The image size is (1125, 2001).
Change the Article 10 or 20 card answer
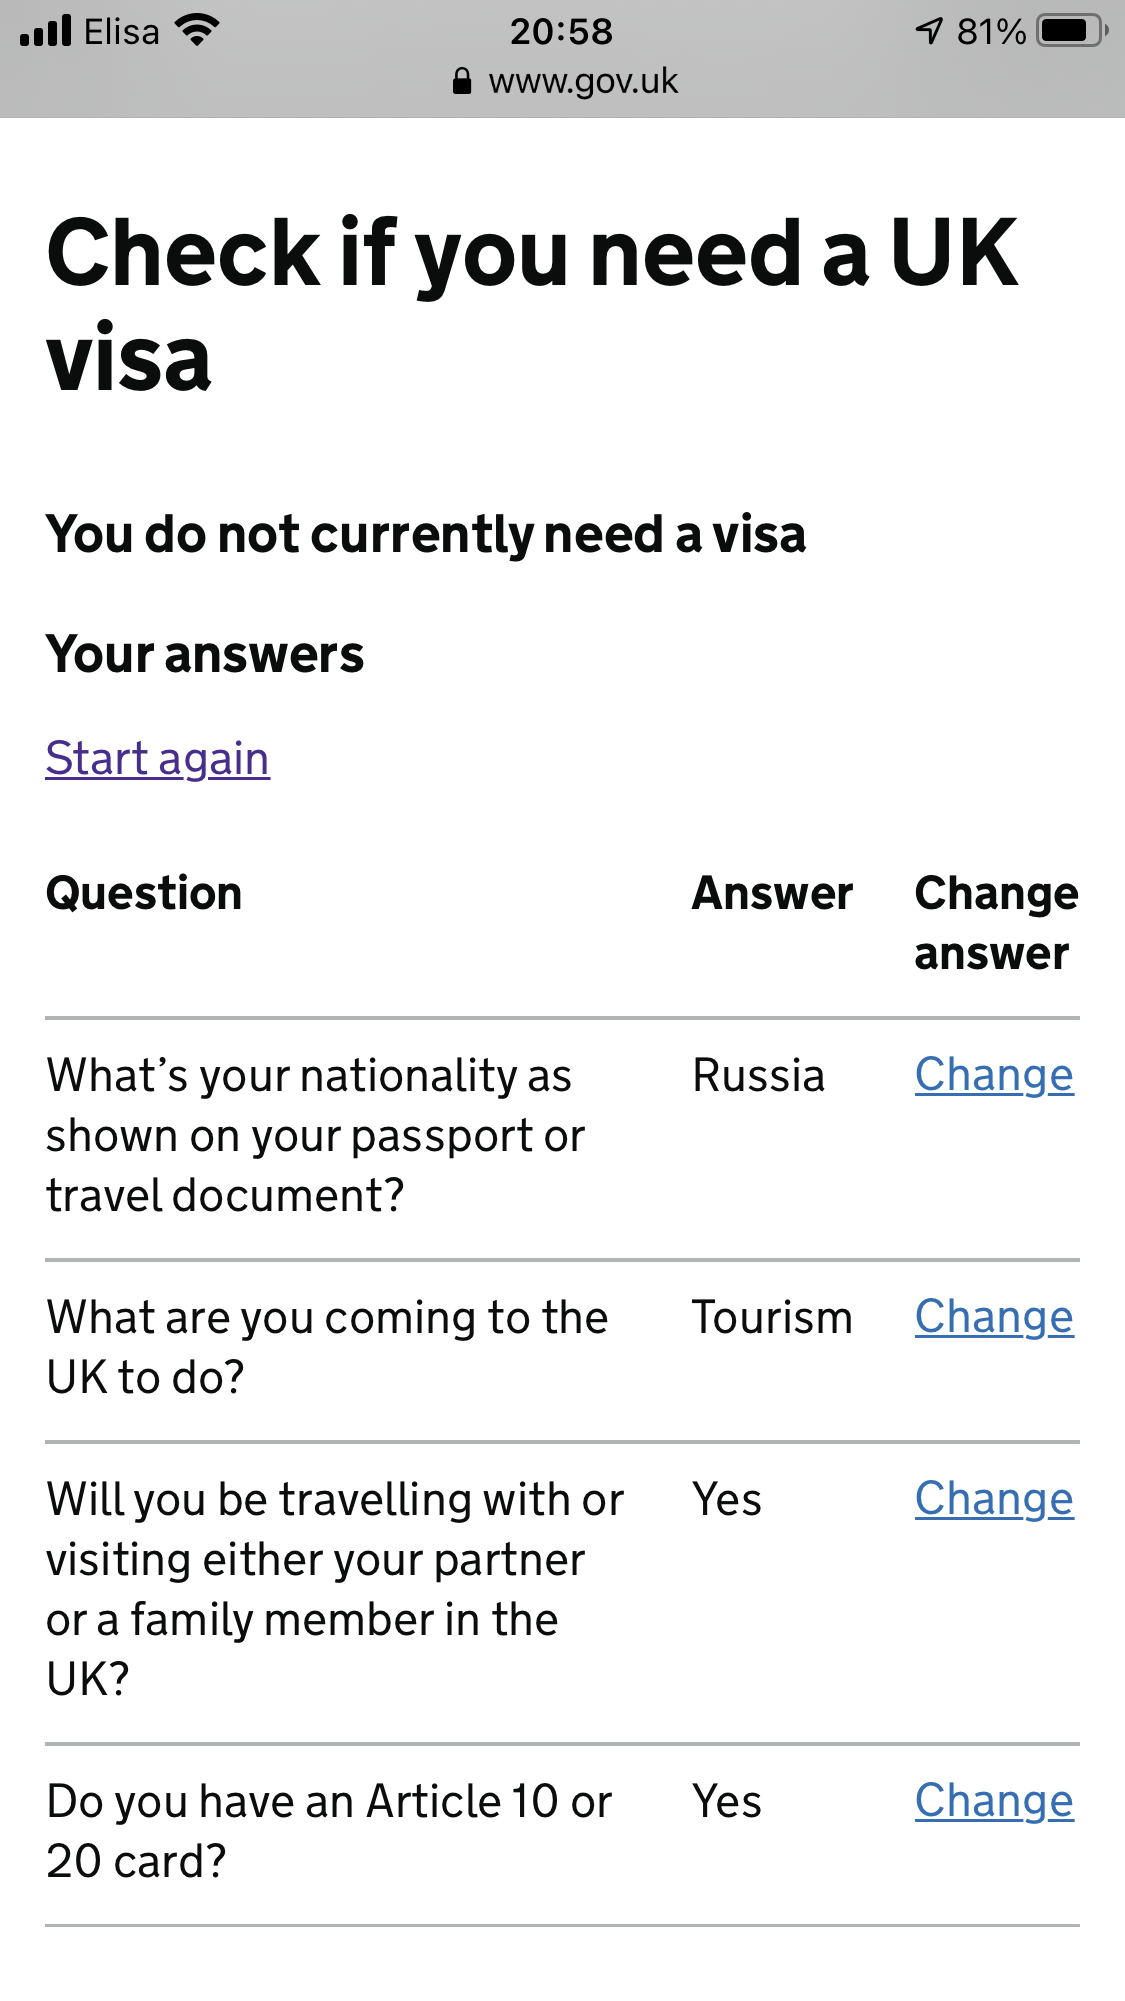993,1801
